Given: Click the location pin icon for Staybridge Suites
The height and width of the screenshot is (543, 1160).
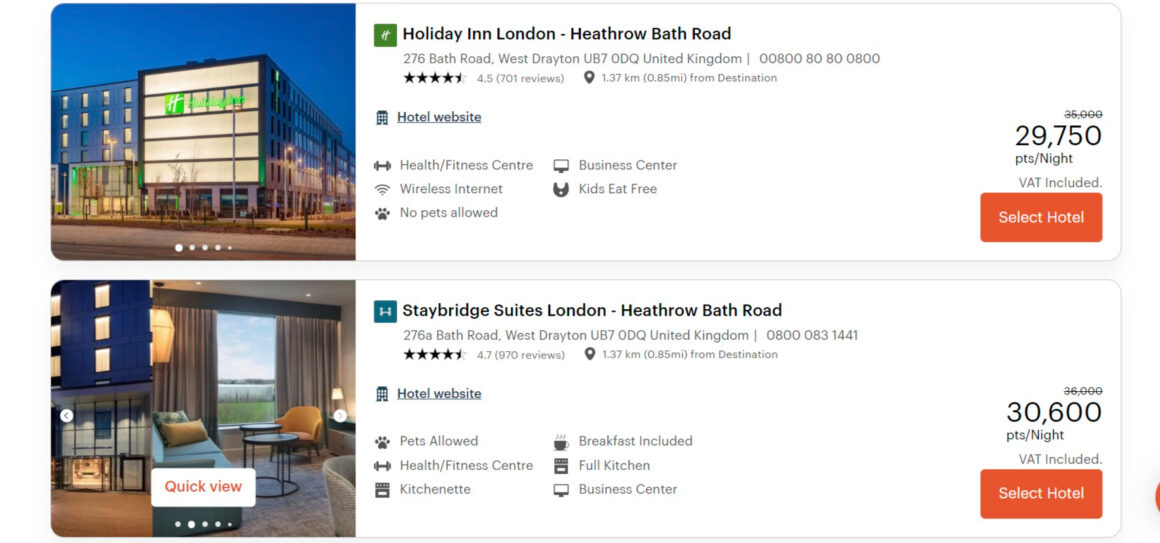Looking at the screenshot, I should pyautogui.click(x=590, y=354).
